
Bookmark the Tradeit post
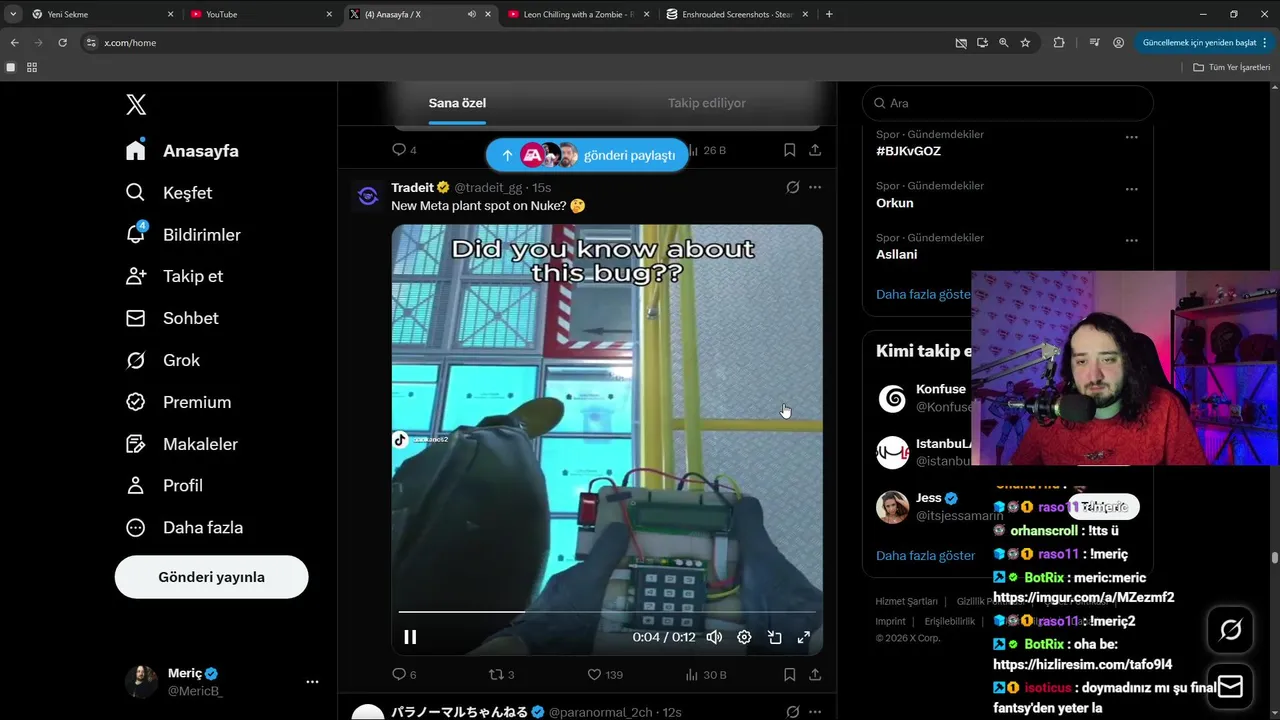789,675
